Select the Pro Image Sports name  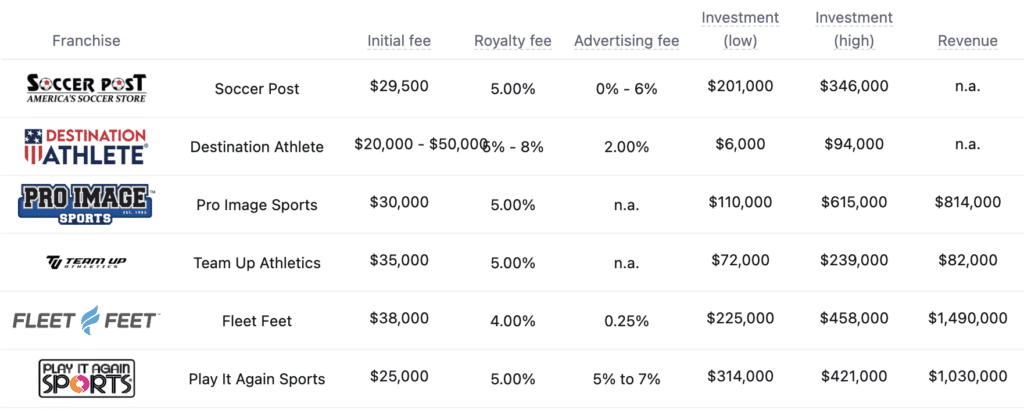tap(257, 205)
